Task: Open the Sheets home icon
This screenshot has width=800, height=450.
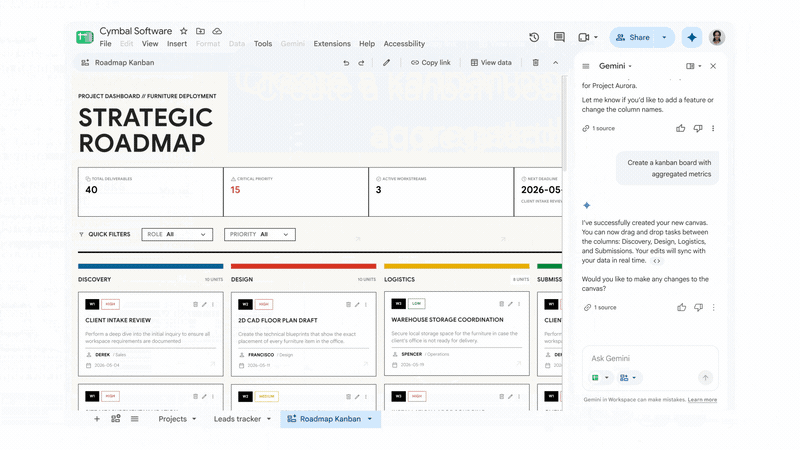Action: [x=85, y=37]
